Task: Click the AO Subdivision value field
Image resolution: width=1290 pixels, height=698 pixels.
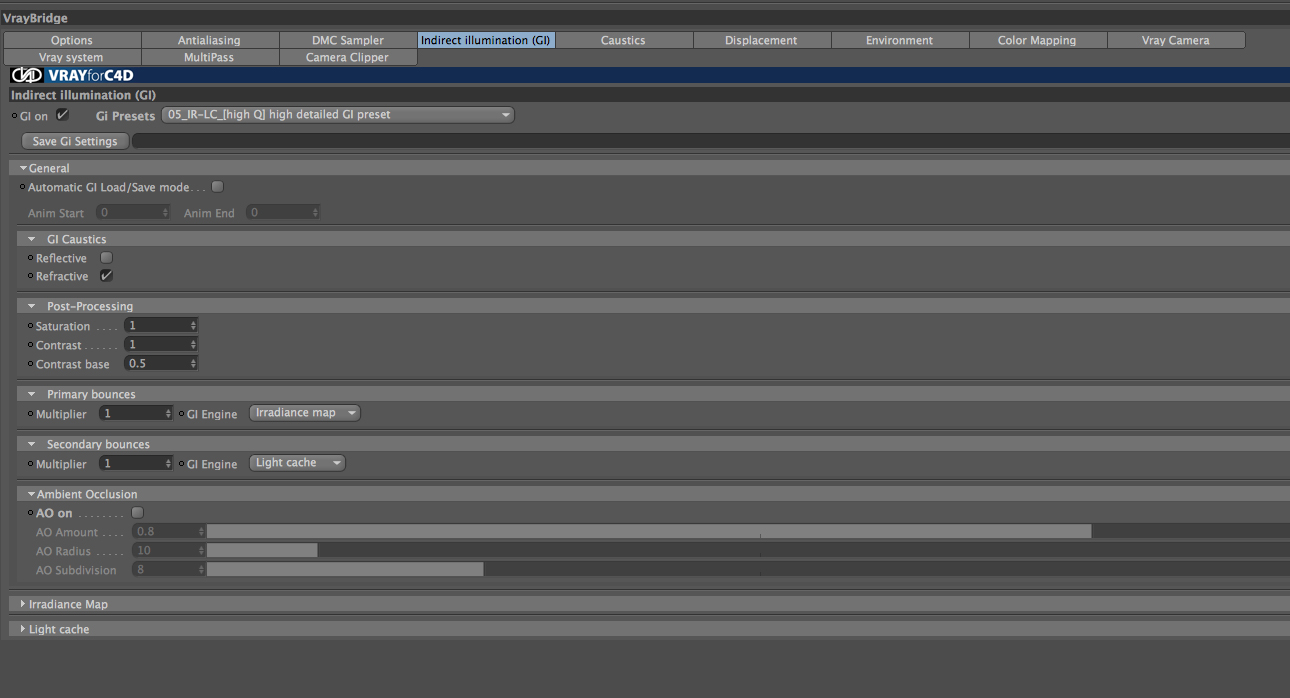Action: point(168,569)
